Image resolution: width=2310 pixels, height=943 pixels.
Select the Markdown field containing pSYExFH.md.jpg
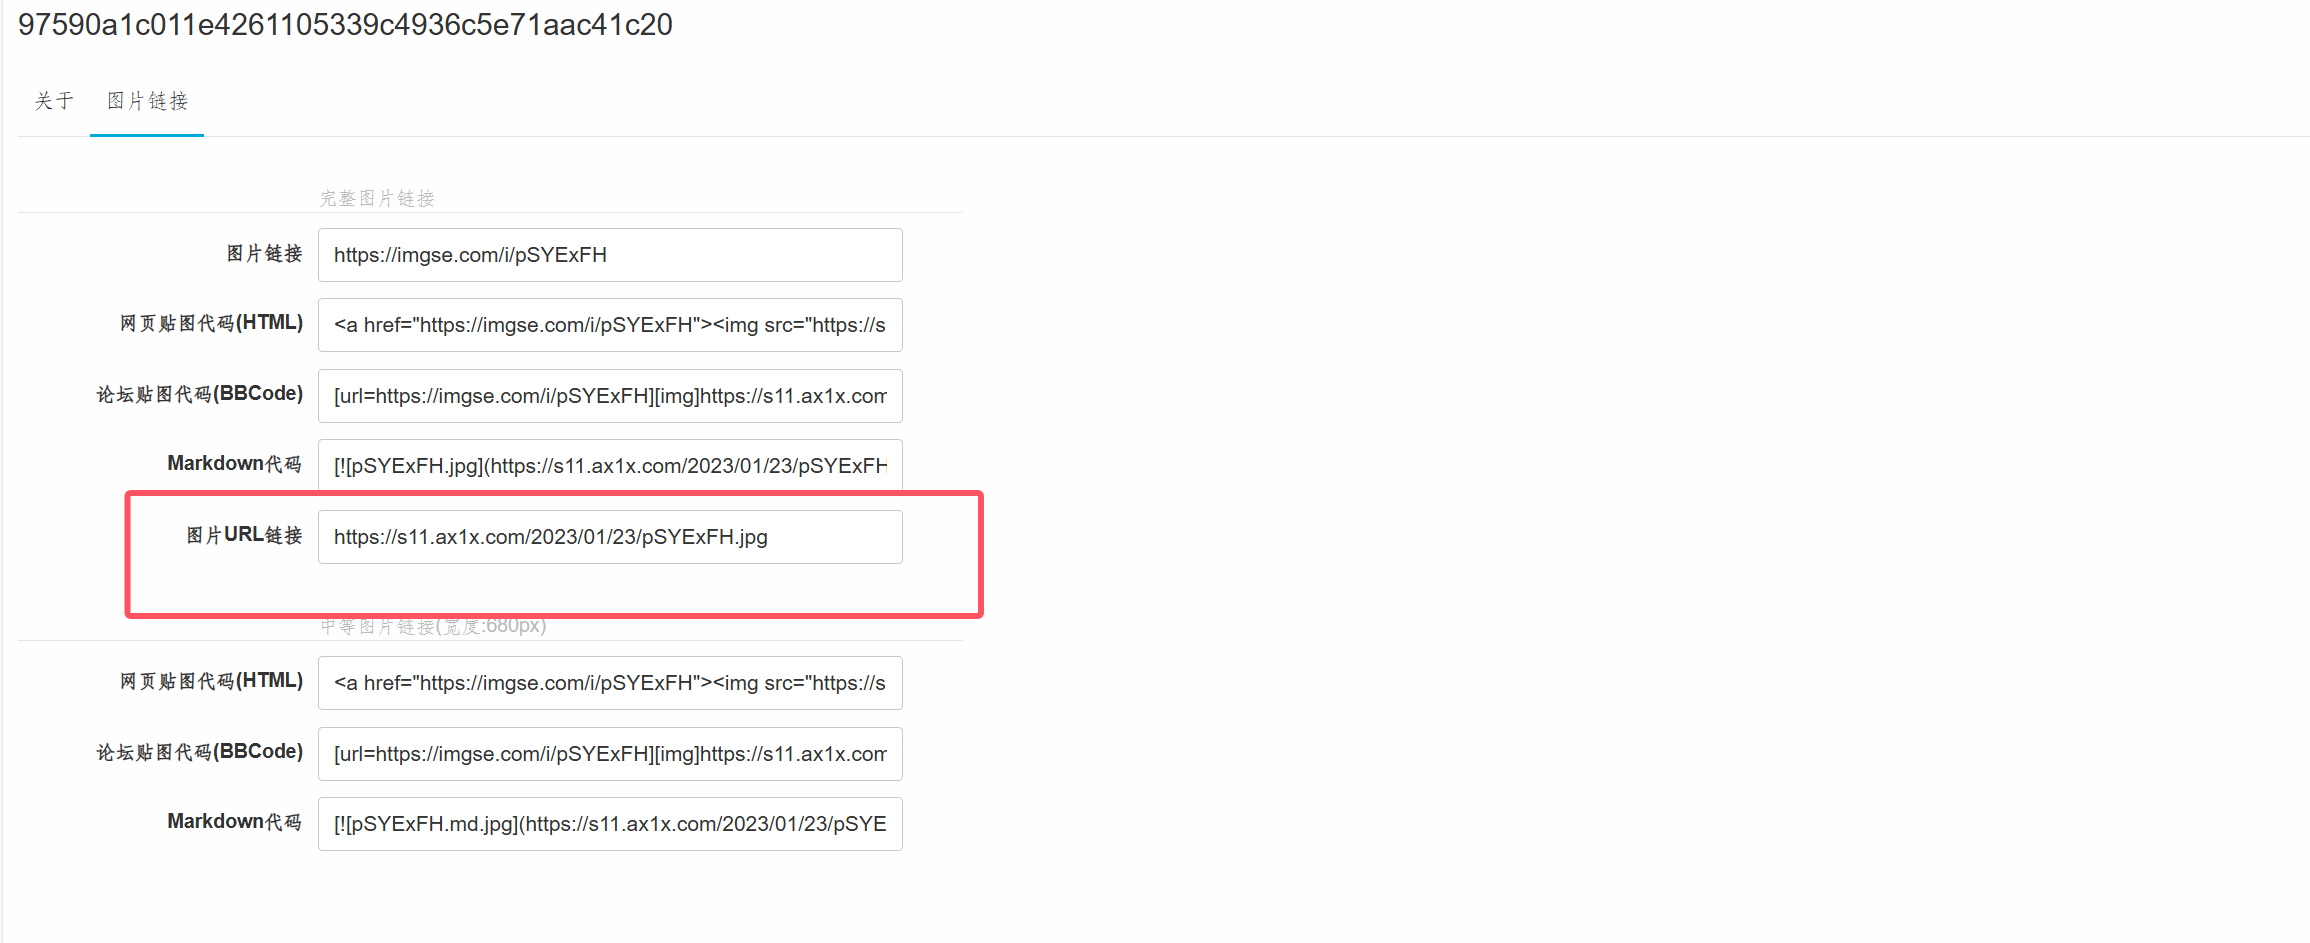pyautogui.click(x=609, y=824)
